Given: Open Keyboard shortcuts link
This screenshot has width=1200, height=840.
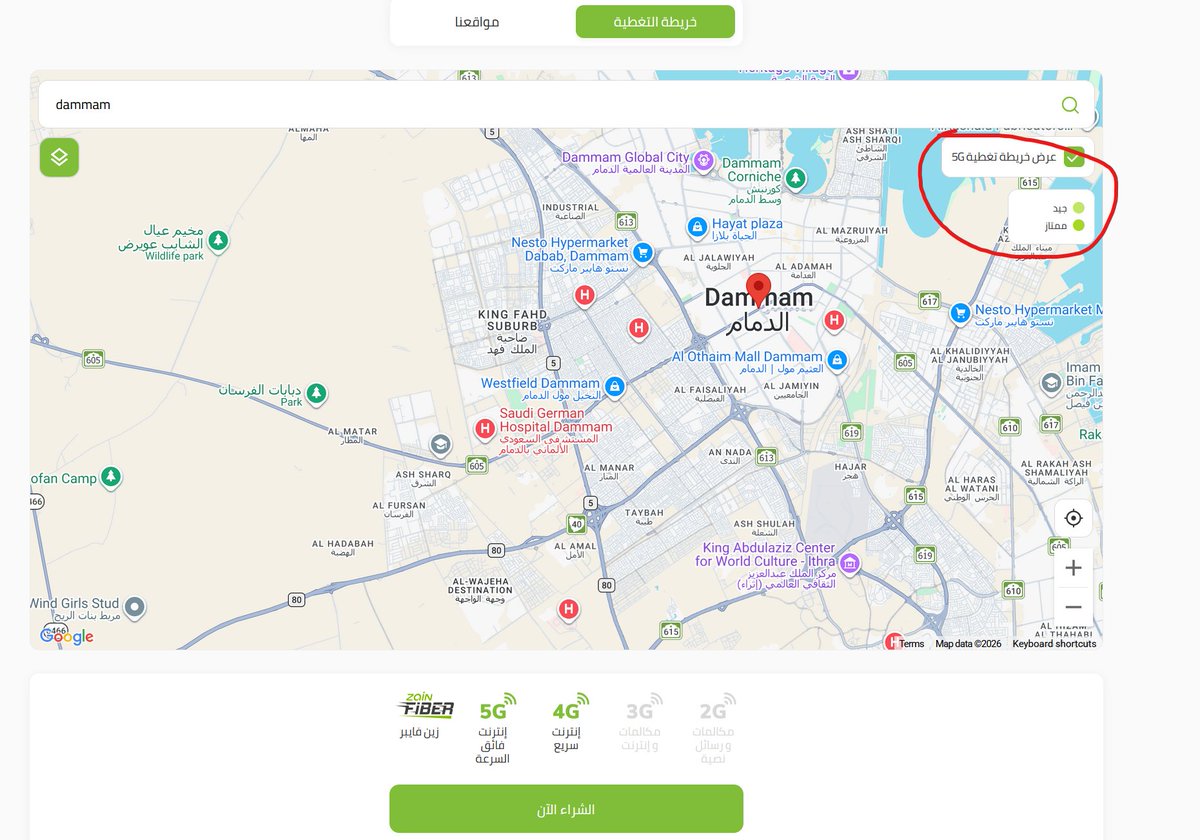Looking at the screenshot, I should pos(1054,644).
